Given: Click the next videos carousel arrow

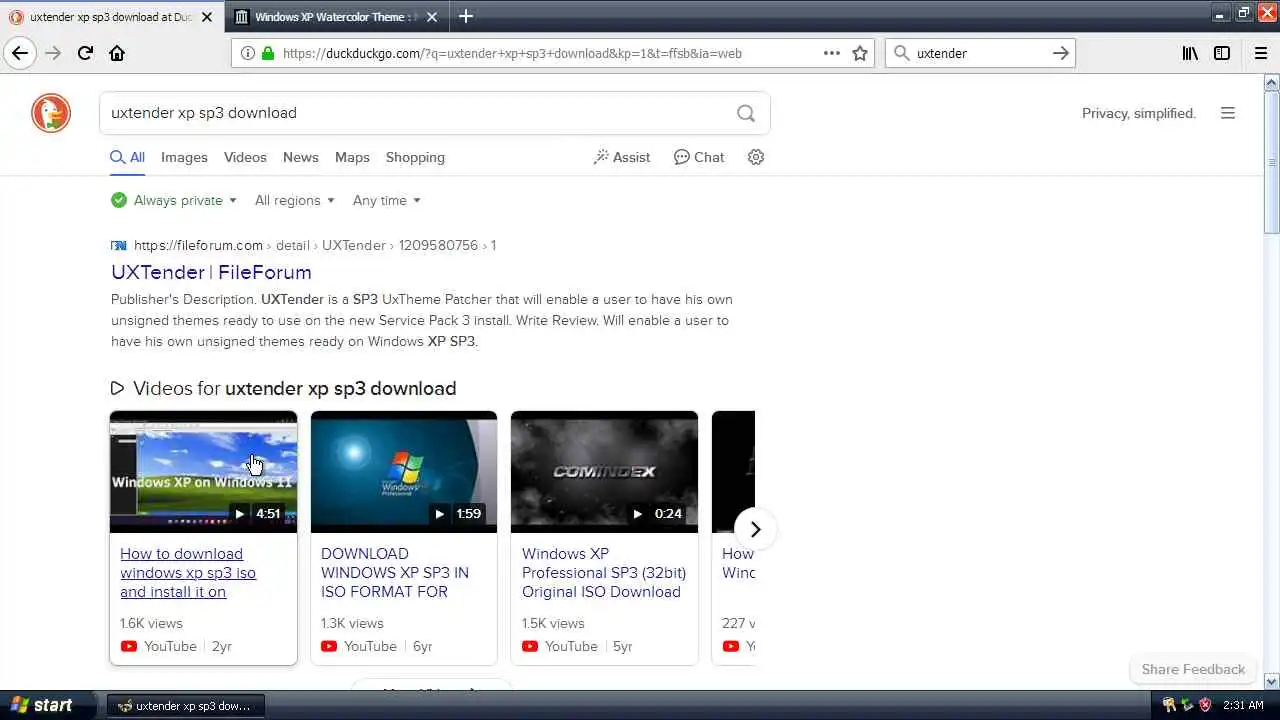Looking at the screenshot, I should [755, 529].
